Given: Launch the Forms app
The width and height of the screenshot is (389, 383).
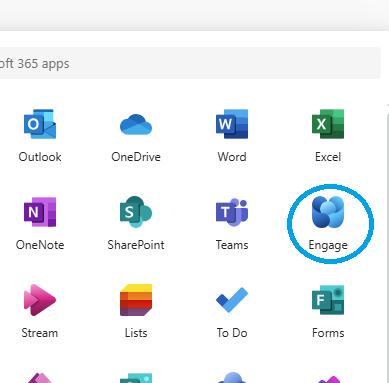Looking at the screenshot, I should [328, 300].
